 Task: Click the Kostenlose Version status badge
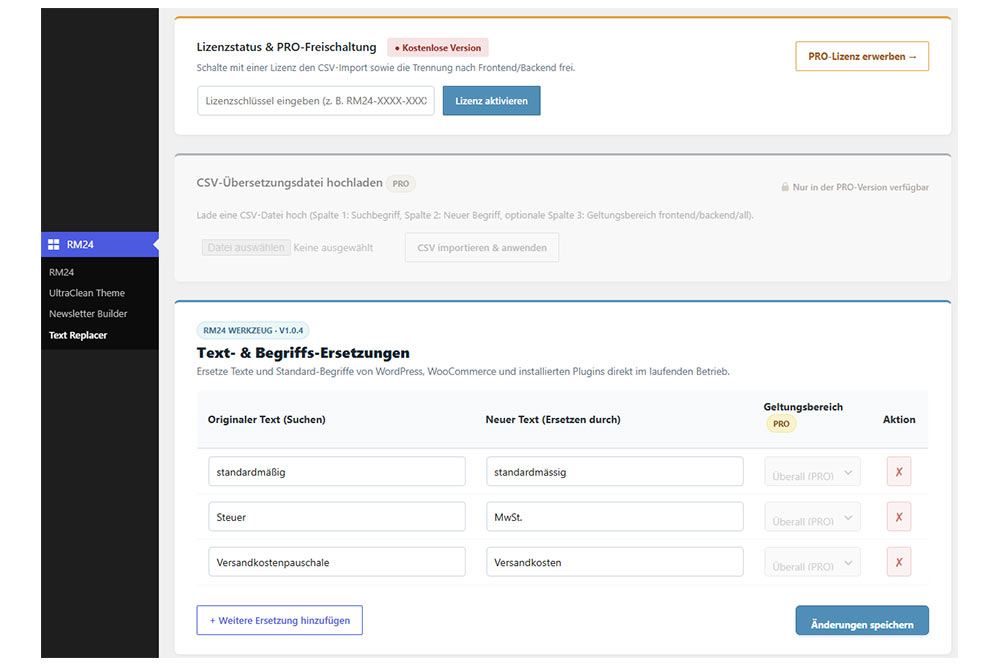438,48
